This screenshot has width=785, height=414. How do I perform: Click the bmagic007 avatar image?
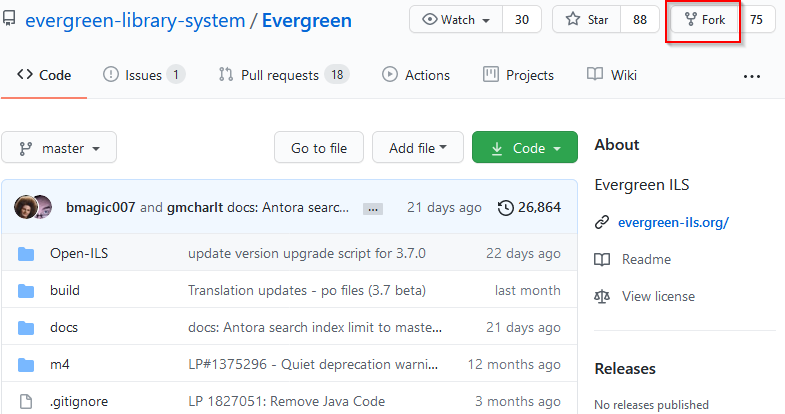click(x=25, y=207)
